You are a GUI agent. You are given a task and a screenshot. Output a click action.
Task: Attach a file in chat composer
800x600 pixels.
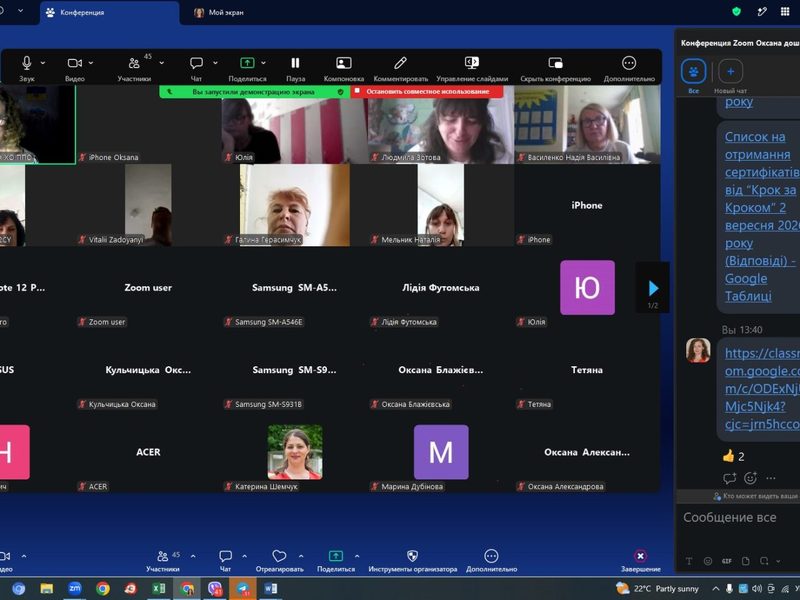tap(745, 561)
